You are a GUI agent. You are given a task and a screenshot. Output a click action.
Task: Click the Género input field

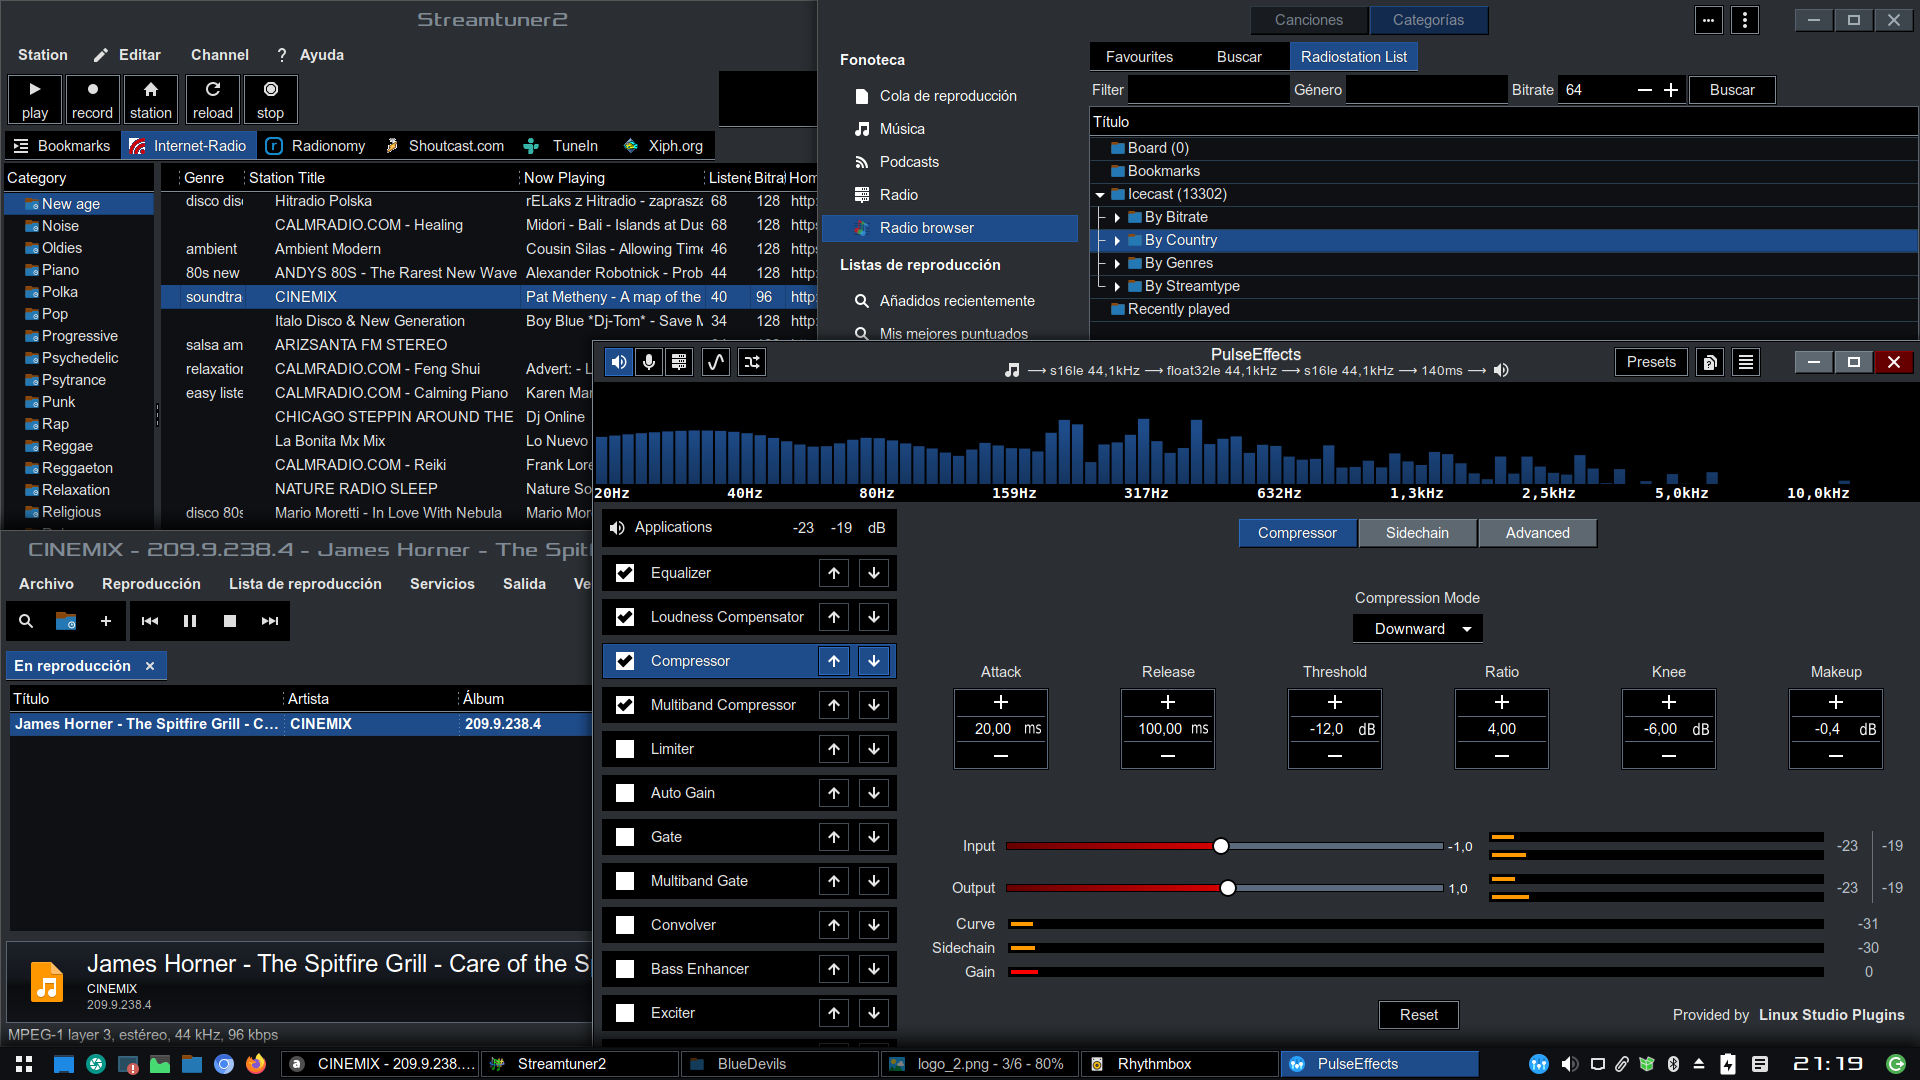(1426, 90)
